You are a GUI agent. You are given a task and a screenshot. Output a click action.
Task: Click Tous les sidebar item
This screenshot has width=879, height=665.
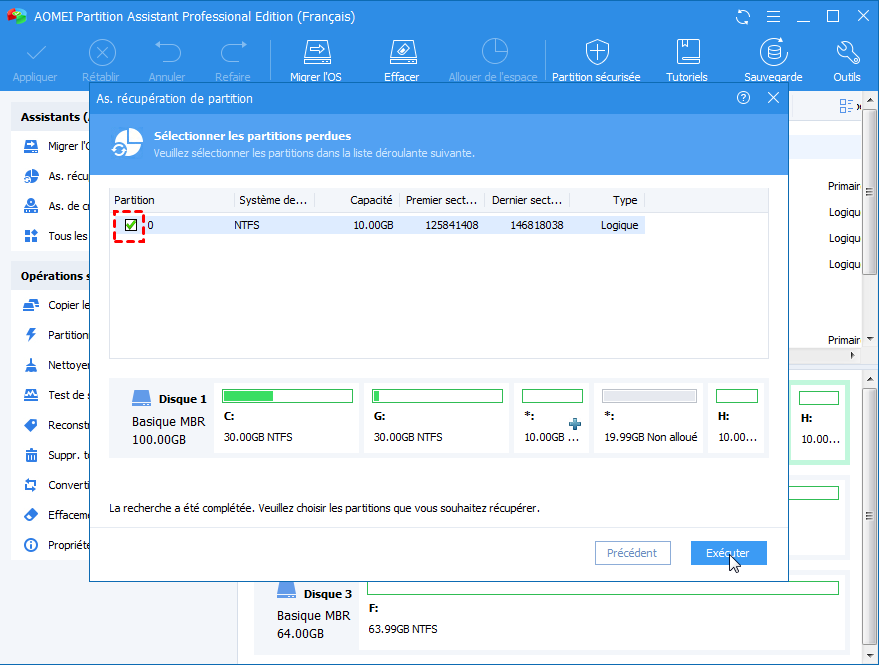(x=56, y=236)
